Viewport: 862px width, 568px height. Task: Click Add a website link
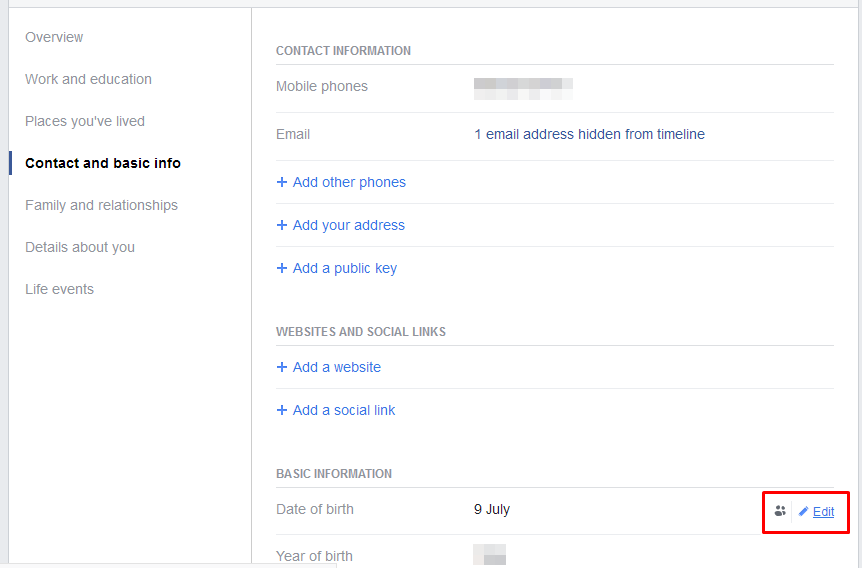point(336,367)
